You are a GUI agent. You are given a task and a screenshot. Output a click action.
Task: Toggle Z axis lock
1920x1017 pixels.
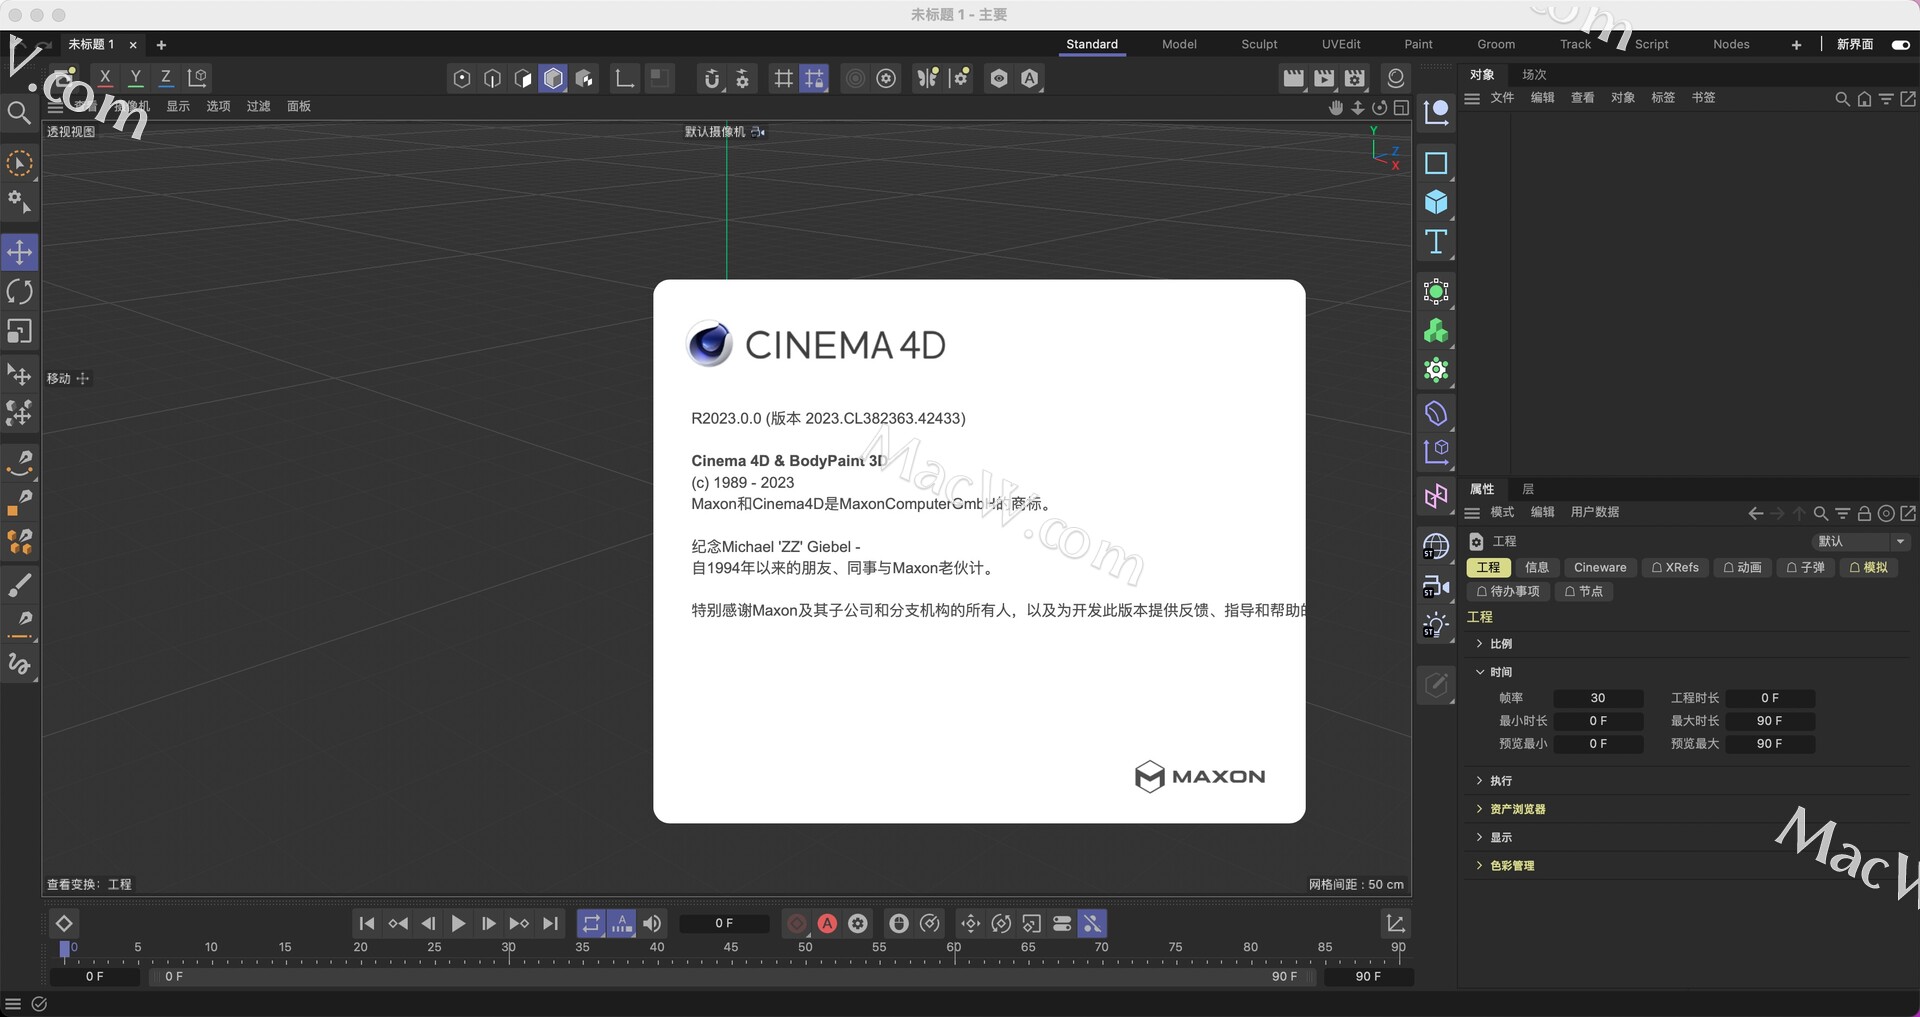[166, 78]
